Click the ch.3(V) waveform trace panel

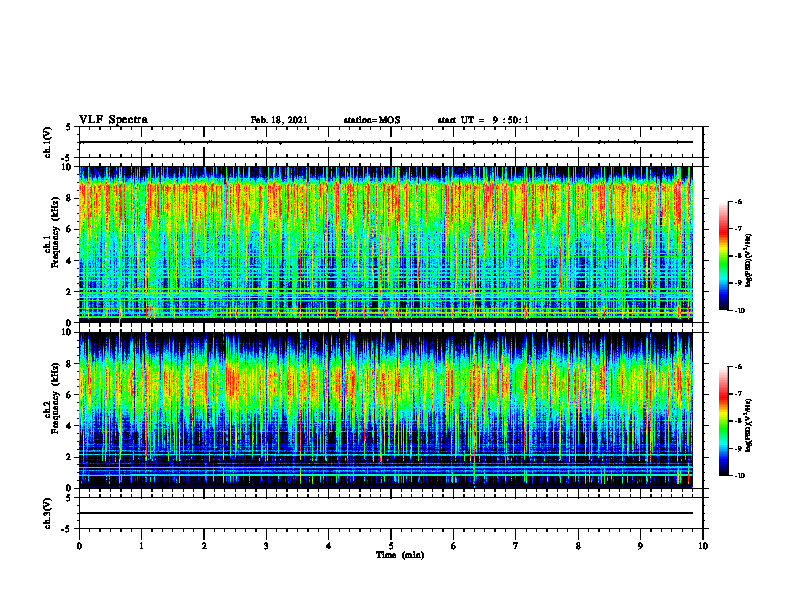click(391, 513)
